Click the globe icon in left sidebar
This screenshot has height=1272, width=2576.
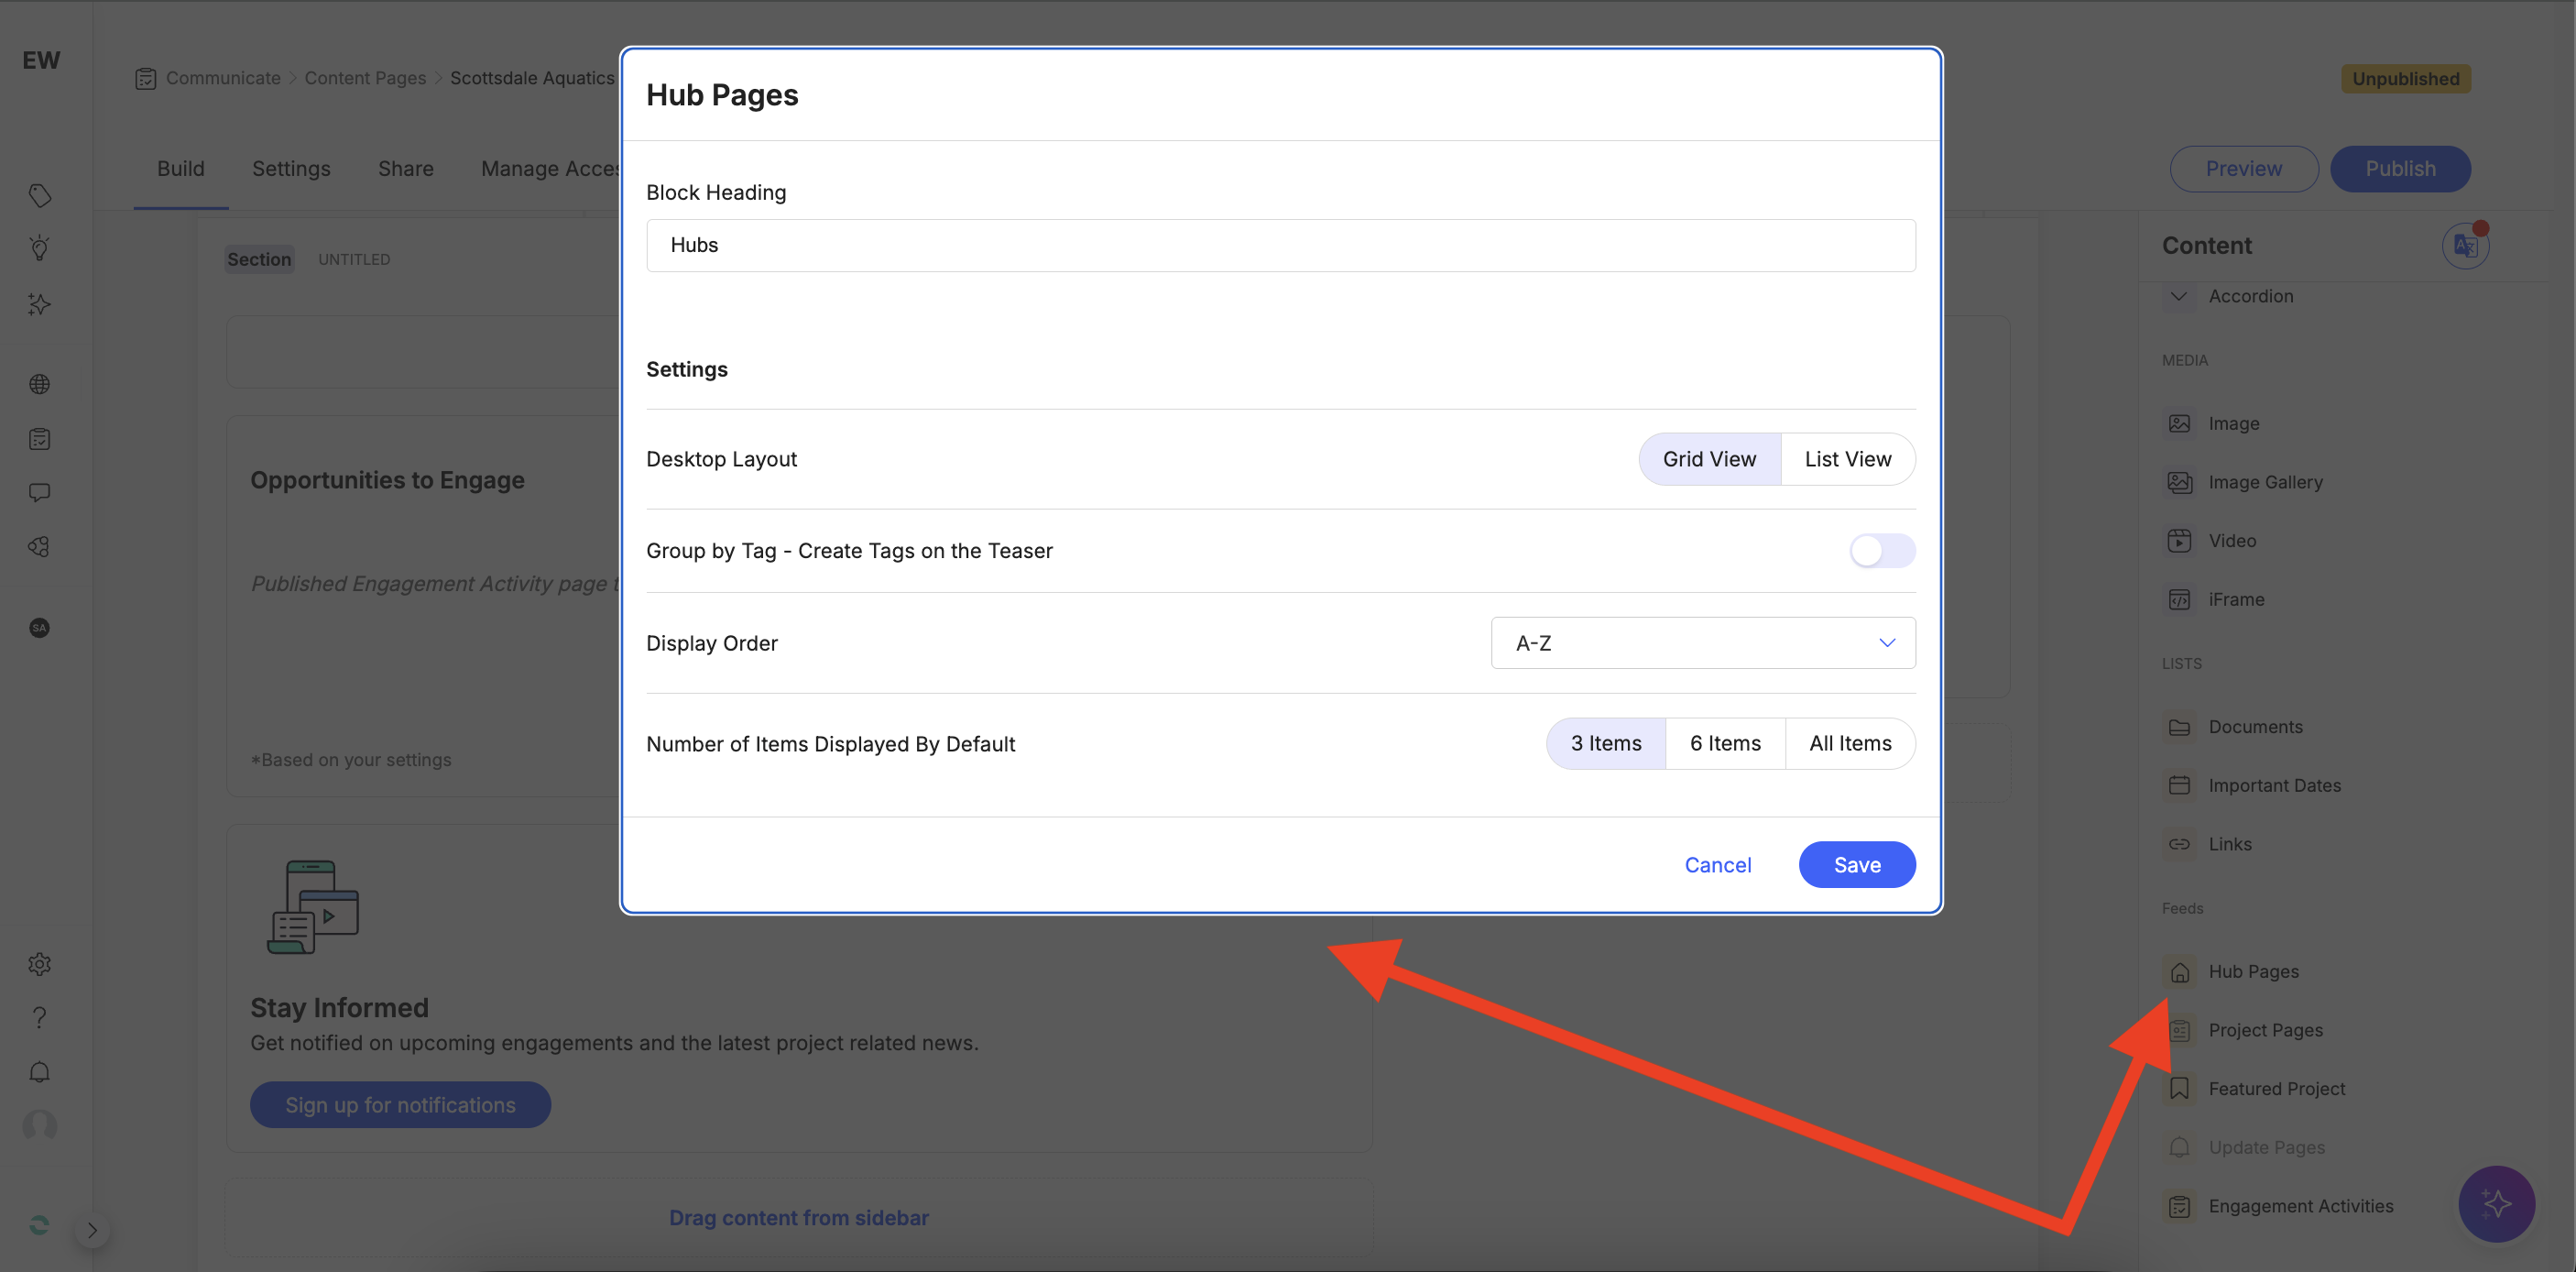(39, 384)
